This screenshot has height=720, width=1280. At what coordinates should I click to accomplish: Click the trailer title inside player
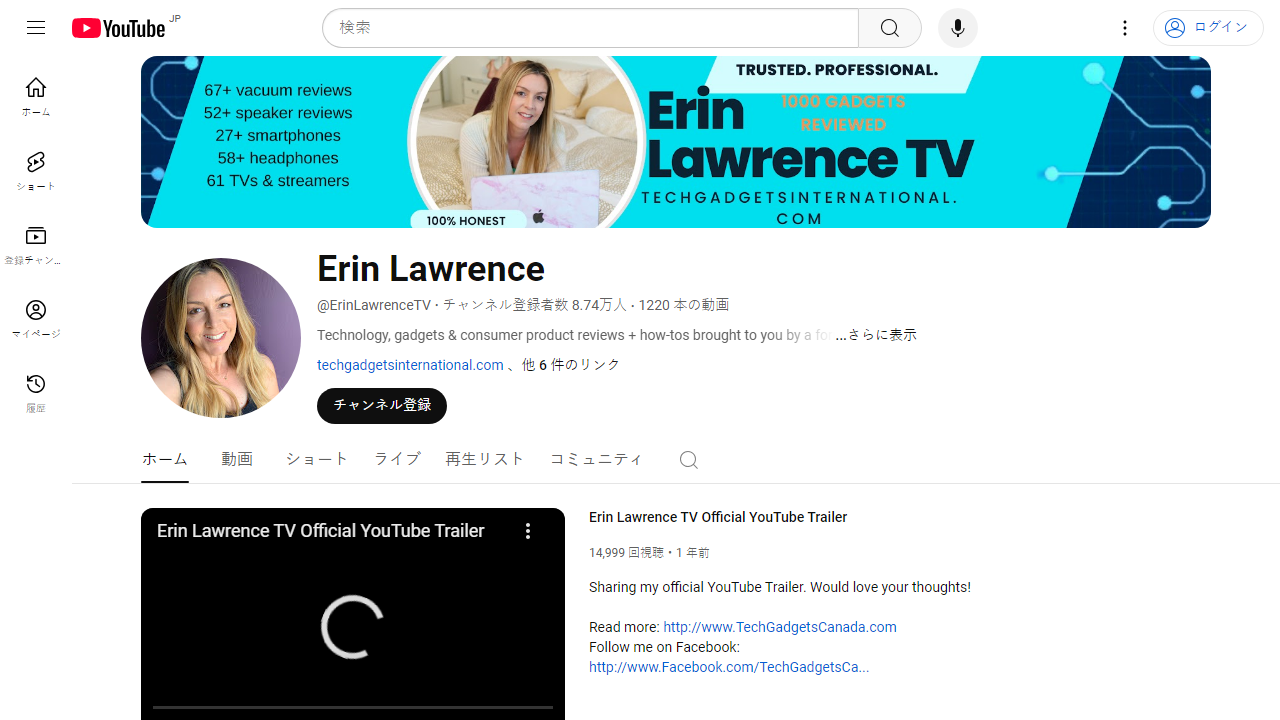pyautogui.click(x=321, y=531)
